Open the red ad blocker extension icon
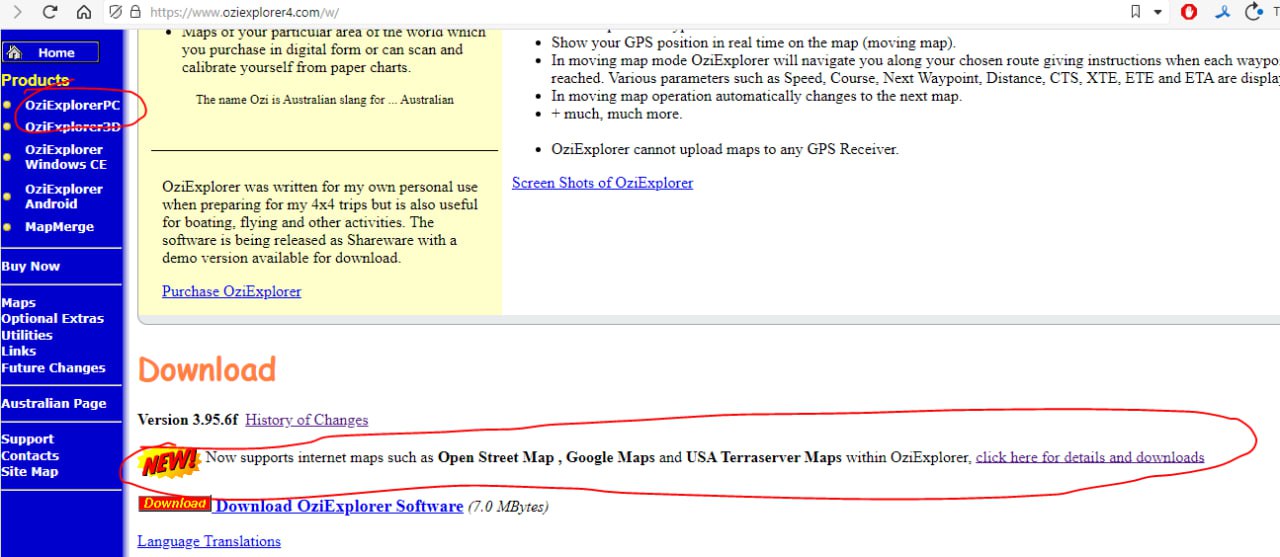 (1189, 12)
